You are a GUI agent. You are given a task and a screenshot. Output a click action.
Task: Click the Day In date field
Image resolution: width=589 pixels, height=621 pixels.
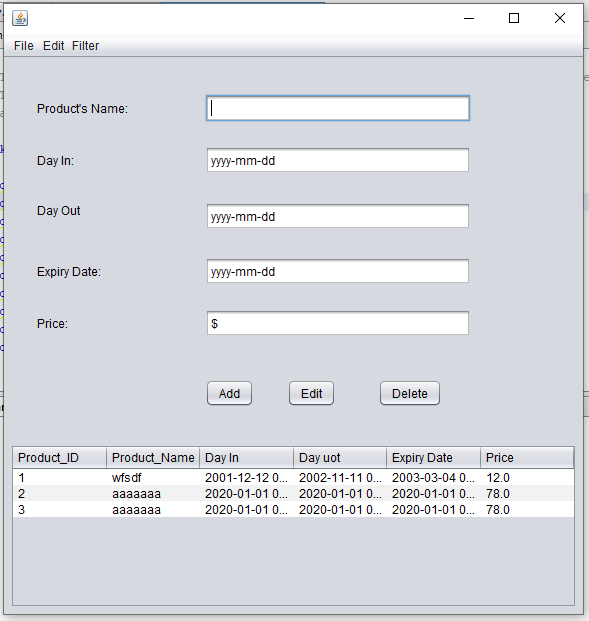(338, 160)
